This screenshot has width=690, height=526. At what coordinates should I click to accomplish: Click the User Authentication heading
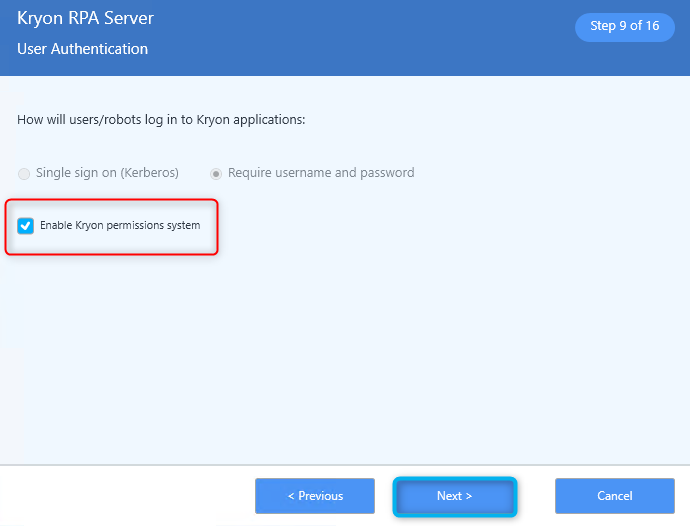[x=82, y=49]
